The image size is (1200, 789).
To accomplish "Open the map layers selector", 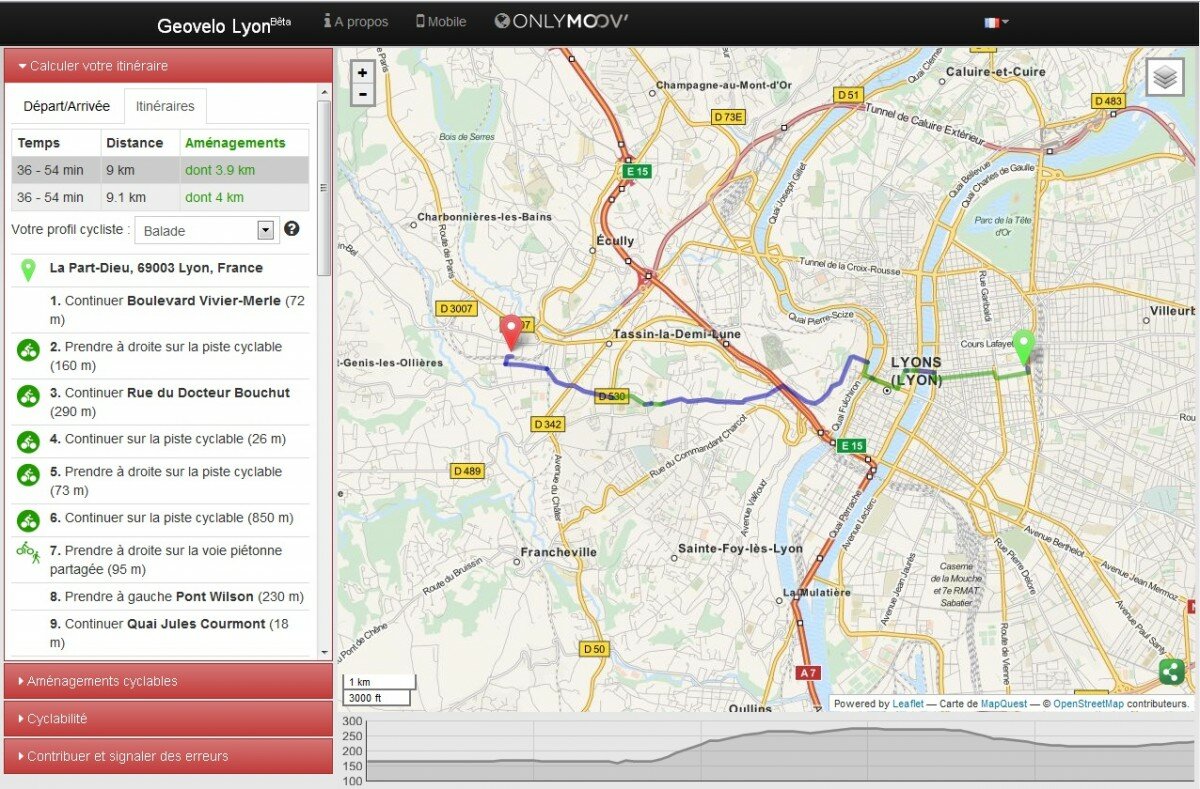I will click(1164, 77).
